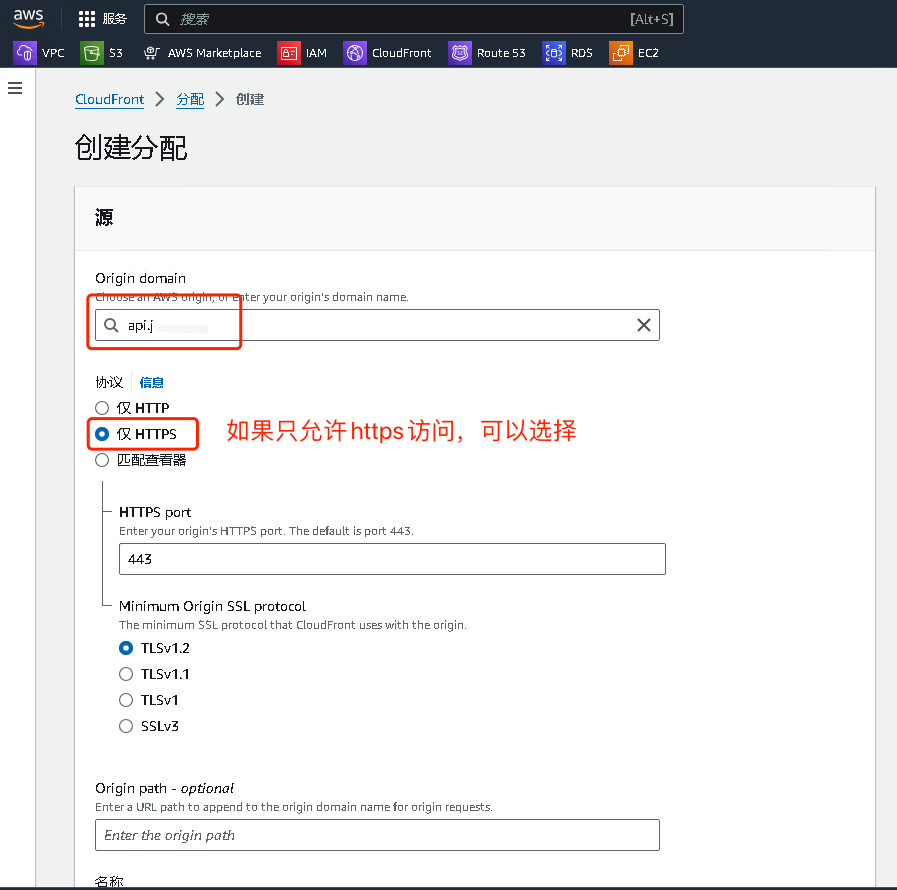Open the 信息 info link beside 协议
The height and width of the screenshot is (890, 897).
[x=152, y=383]
